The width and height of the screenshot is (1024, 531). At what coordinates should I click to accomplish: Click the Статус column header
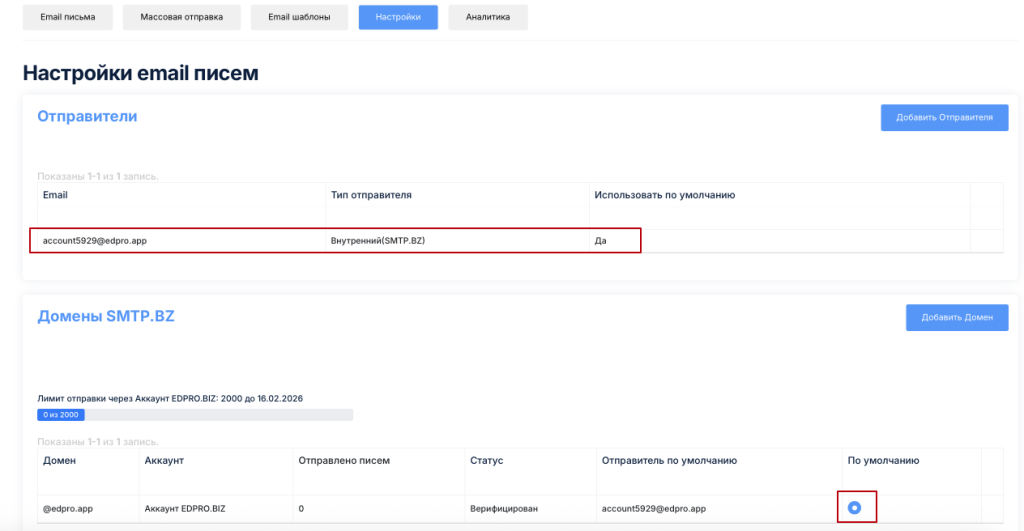[486, 461]
